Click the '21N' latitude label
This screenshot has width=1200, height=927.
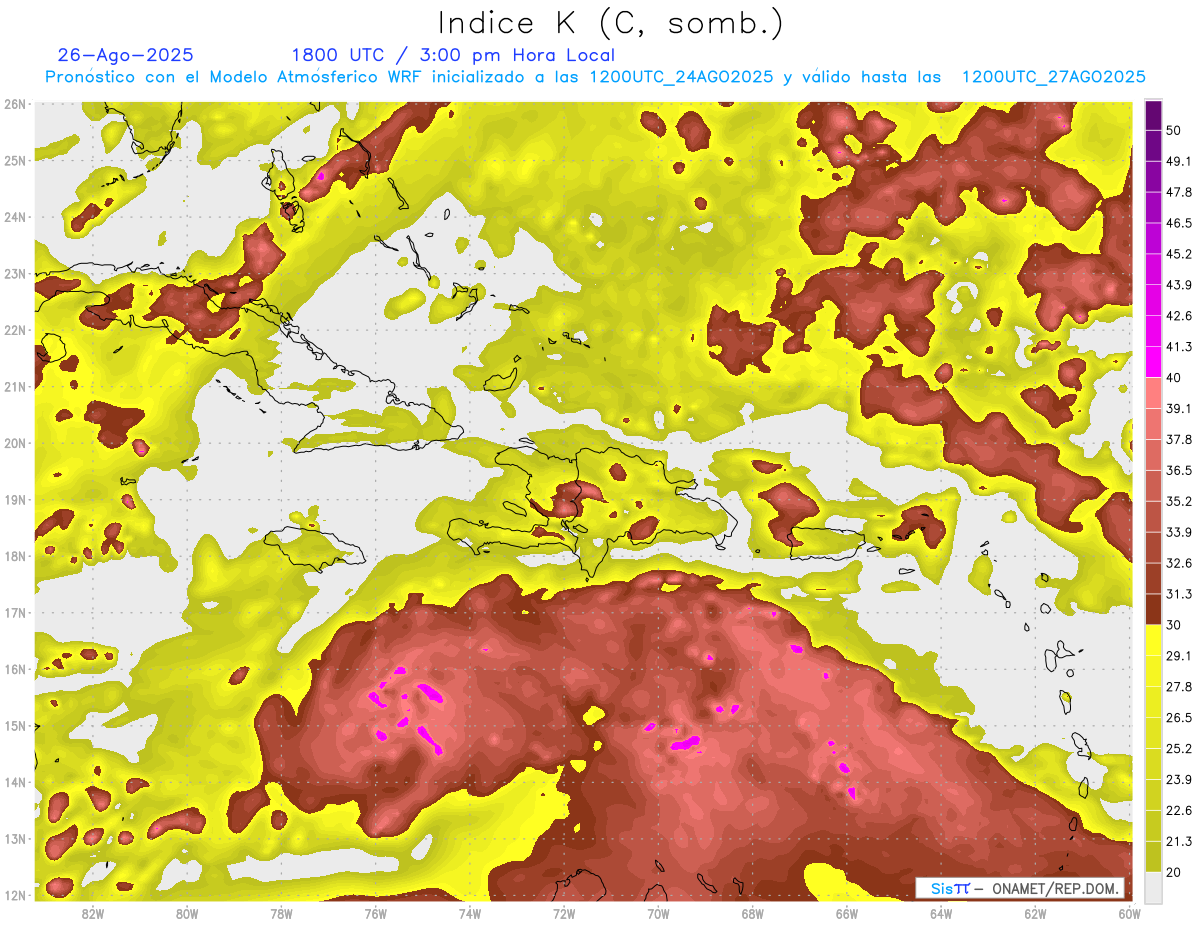[14, 386]
